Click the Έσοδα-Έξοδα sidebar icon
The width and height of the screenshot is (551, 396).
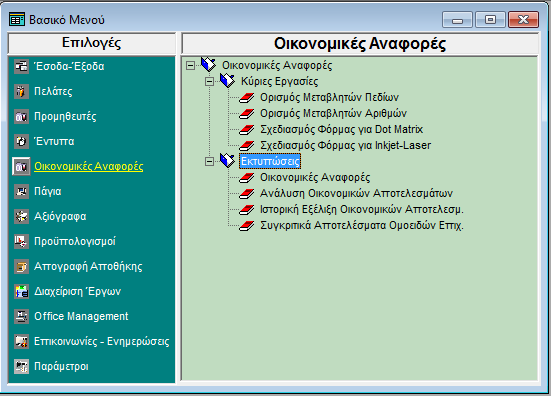[21, 66]
